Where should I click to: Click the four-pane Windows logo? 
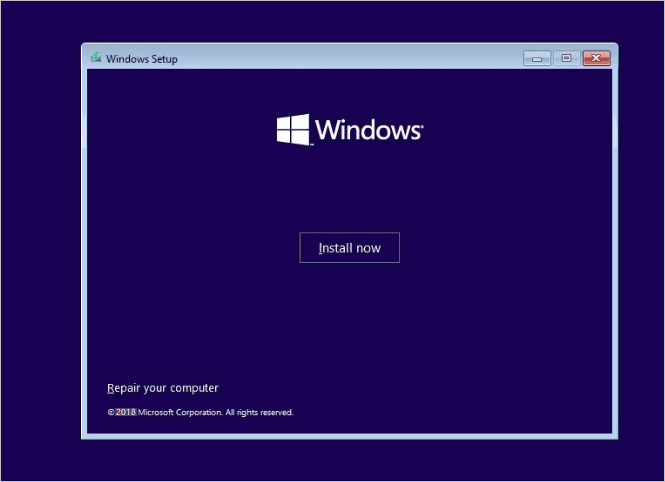tap(292, 129)
